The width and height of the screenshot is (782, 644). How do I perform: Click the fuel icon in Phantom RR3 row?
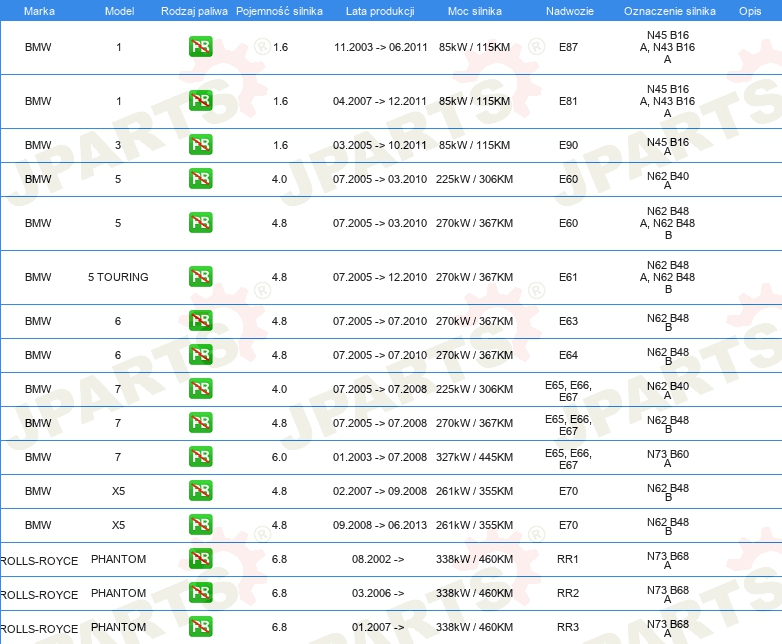(x=200, y=627)
